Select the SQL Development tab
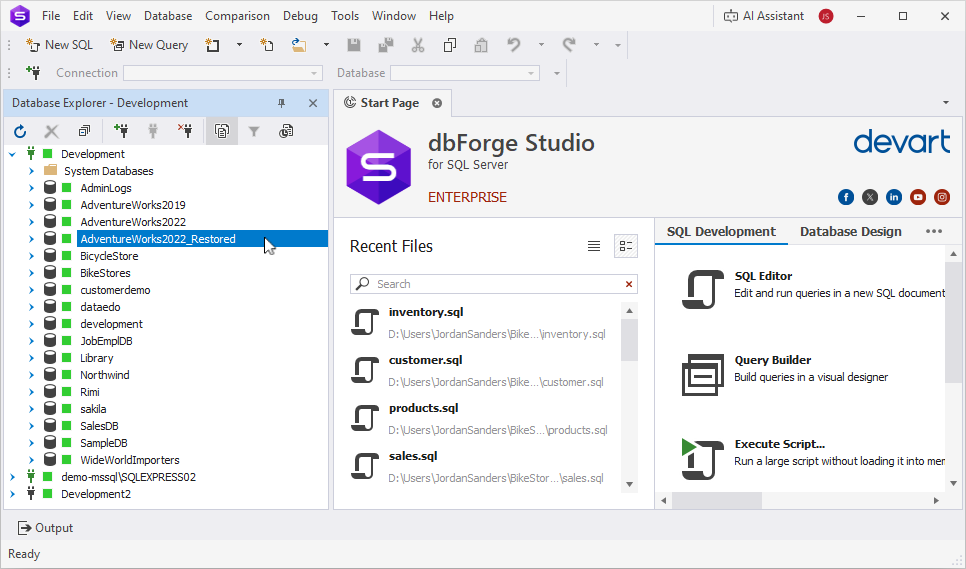 (x=721, y=232)
